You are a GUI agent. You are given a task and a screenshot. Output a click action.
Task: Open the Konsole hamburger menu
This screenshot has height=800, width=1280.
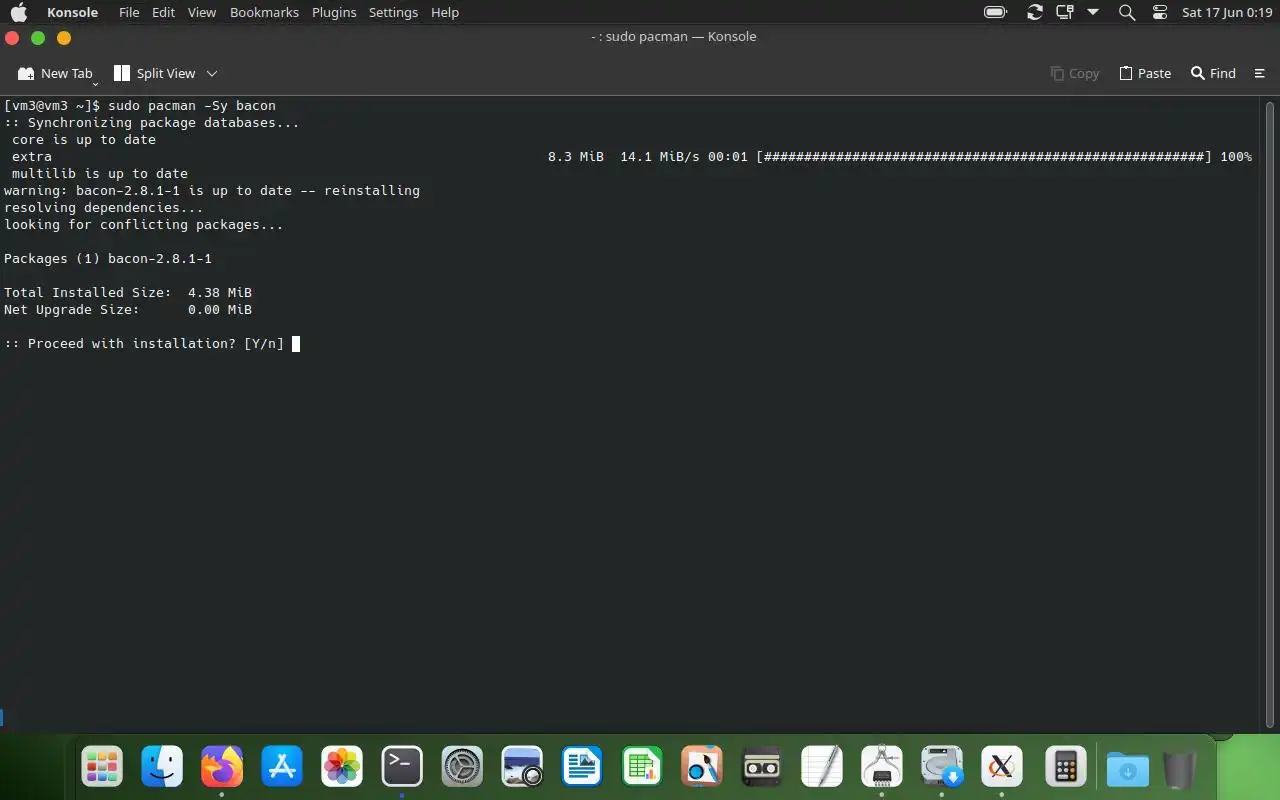(1260, 73)
